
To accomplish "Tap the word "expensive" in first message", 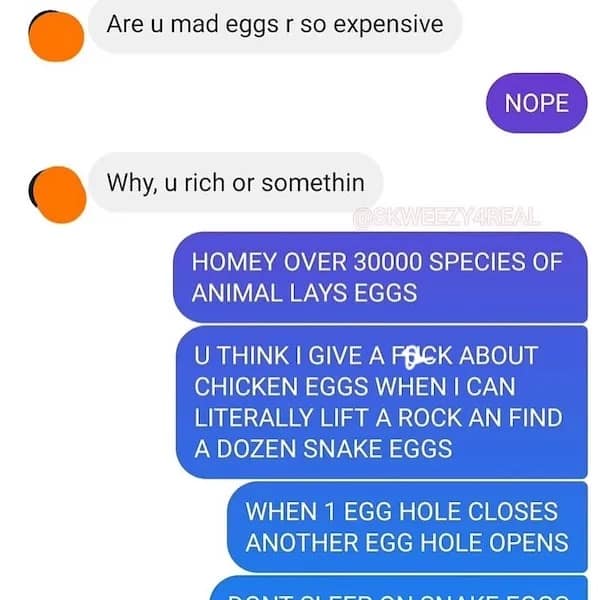I will 388,25.
